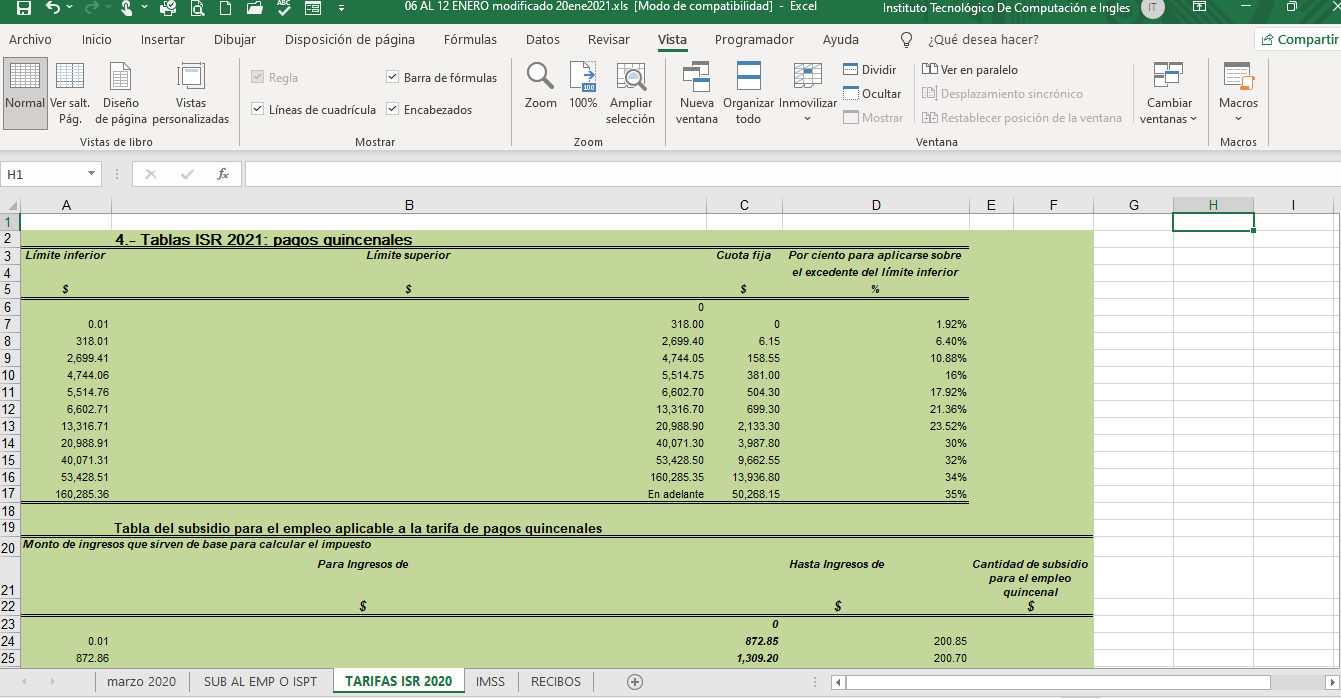This screenshot has height=699, width=1341.
Task: Run the ABC spelling check icon
Action: tap(283, 9)
